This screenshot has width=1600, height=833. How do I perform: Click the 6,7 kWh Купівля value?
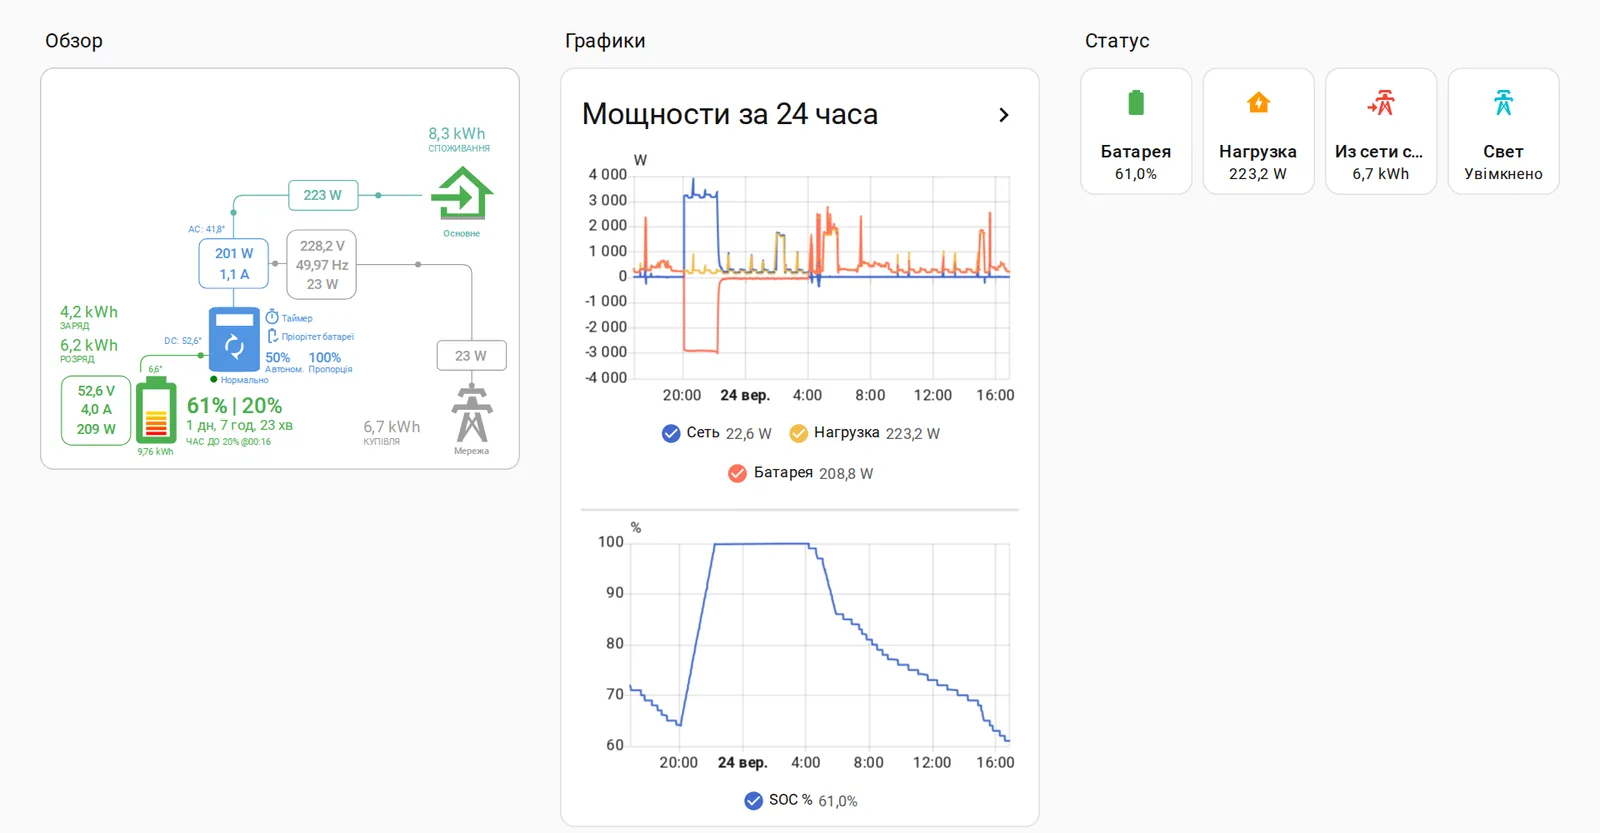(392, 427)
